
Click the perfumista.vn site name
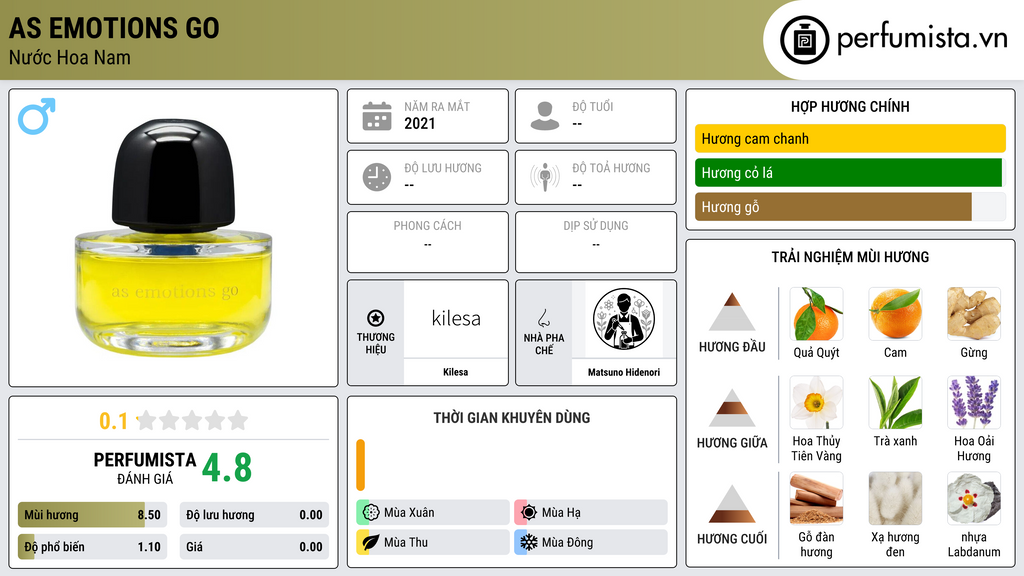pos(922,39)
